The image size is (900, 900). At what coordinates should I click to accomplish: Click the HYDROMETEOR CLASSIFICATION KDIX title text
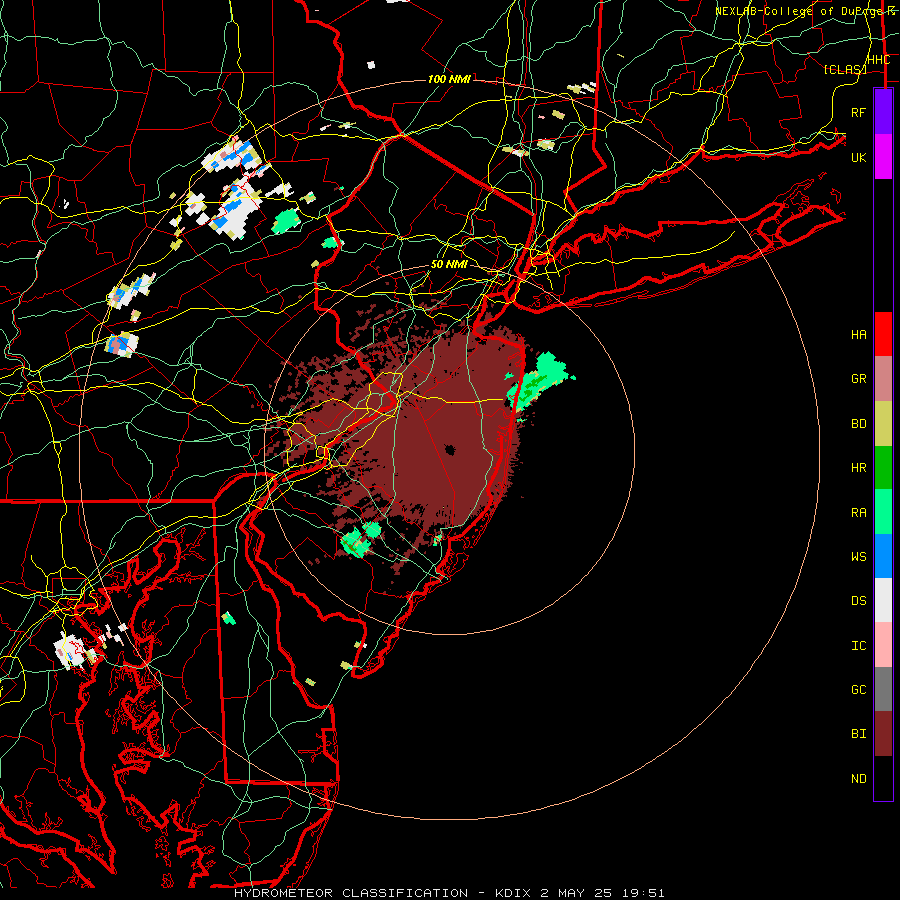tap(449, 893)
